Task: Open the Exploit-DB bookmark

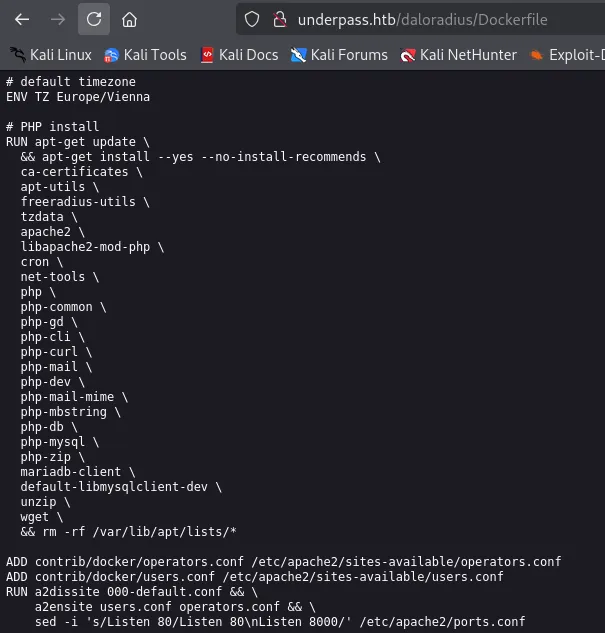Action: tap(567, 55)
